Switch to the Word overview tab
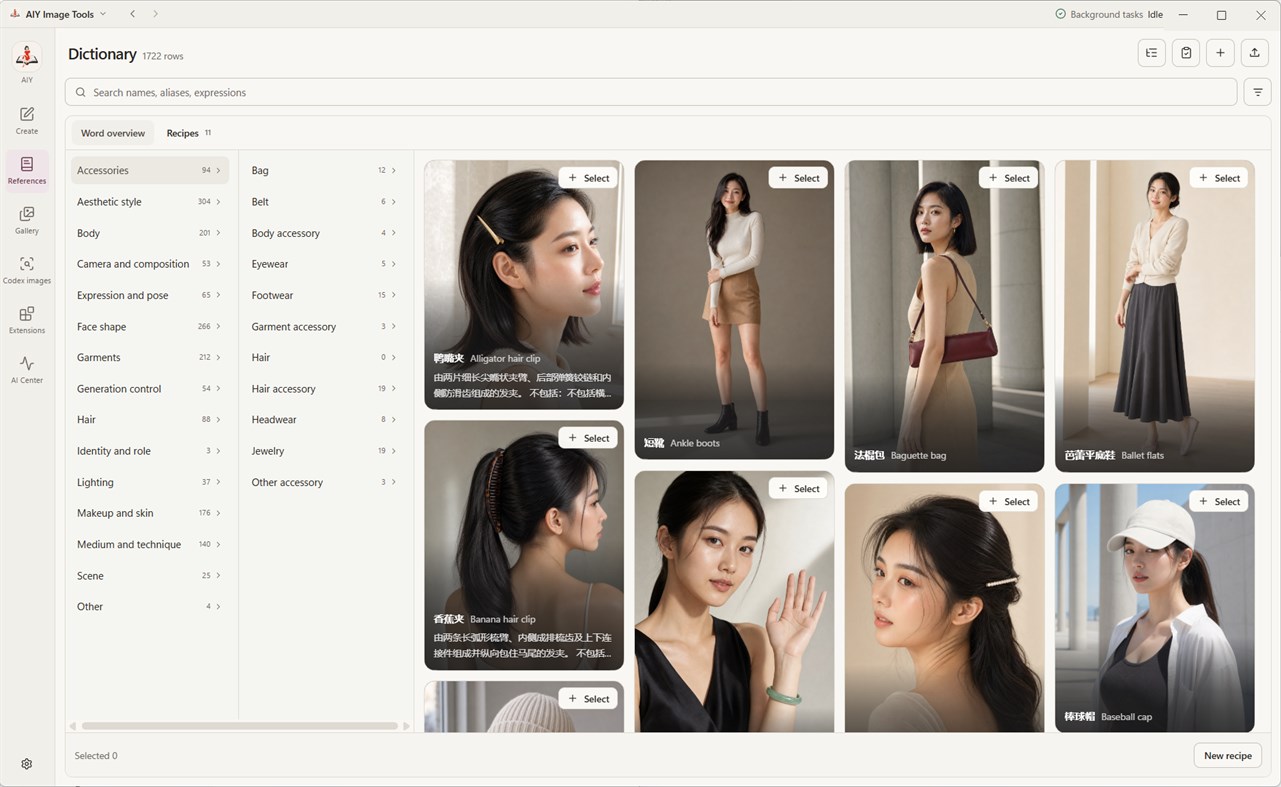Screen dimensions: 1281x787 (113, 133)
